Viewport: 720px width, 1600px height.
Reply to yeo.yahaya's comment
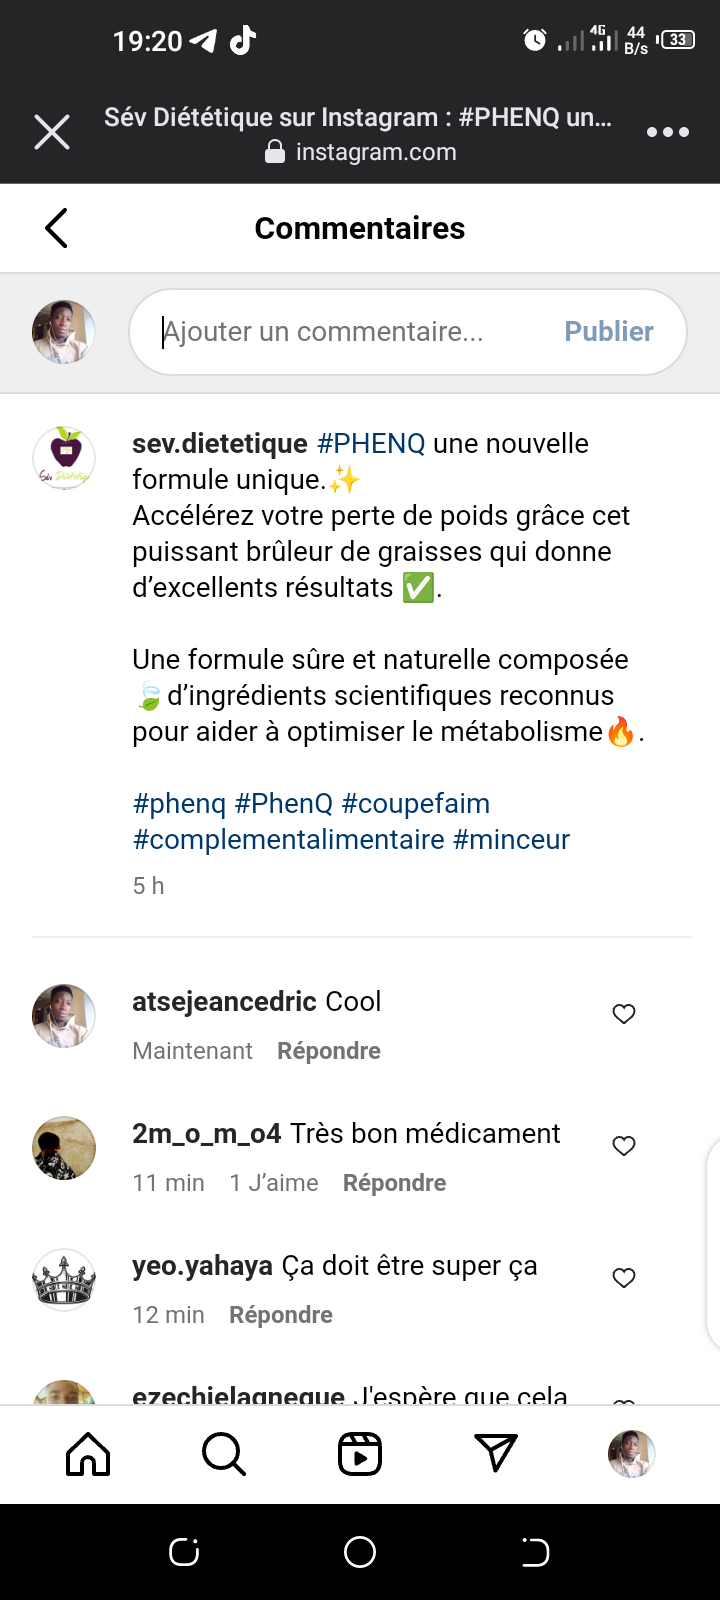281,1315
